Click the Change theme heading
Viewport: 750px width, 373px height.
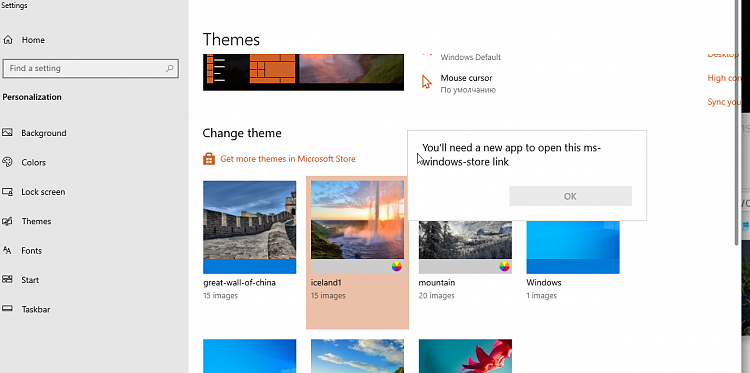(x=242, y=133)
